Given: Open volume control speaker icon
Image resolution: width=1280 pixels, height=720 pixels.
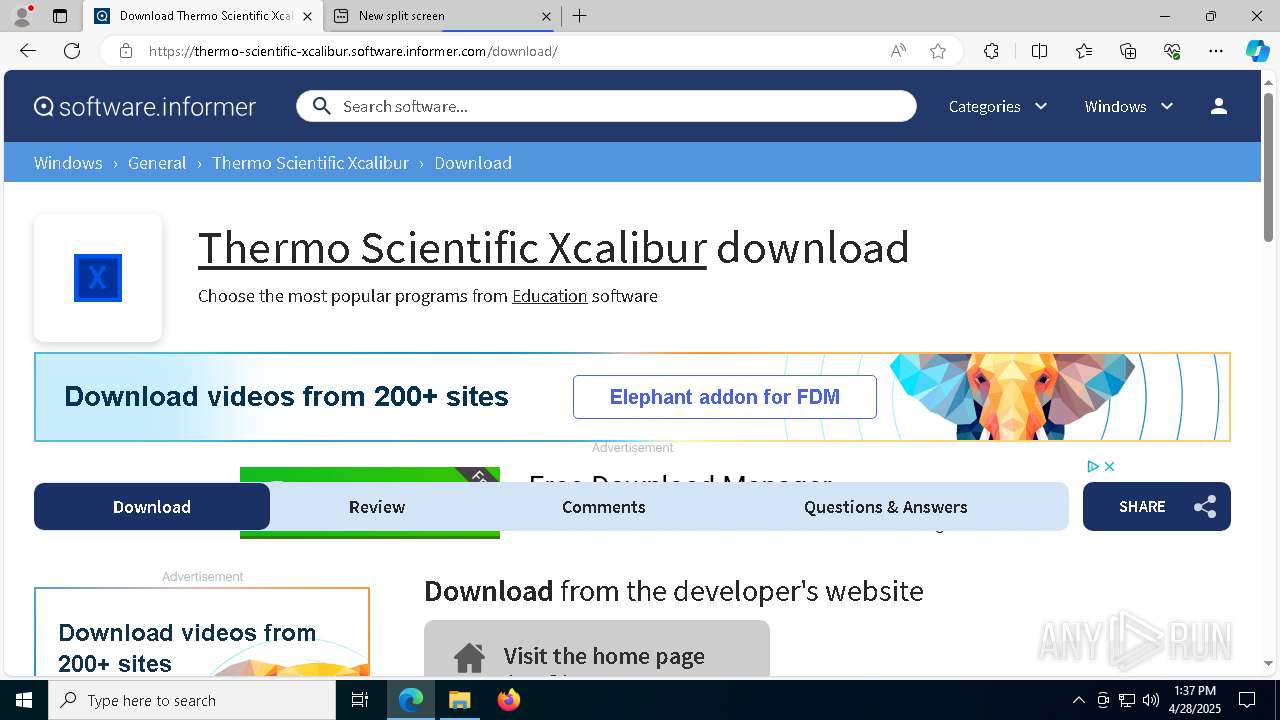Looking at the screenshot, I should tap(1151, 700).
